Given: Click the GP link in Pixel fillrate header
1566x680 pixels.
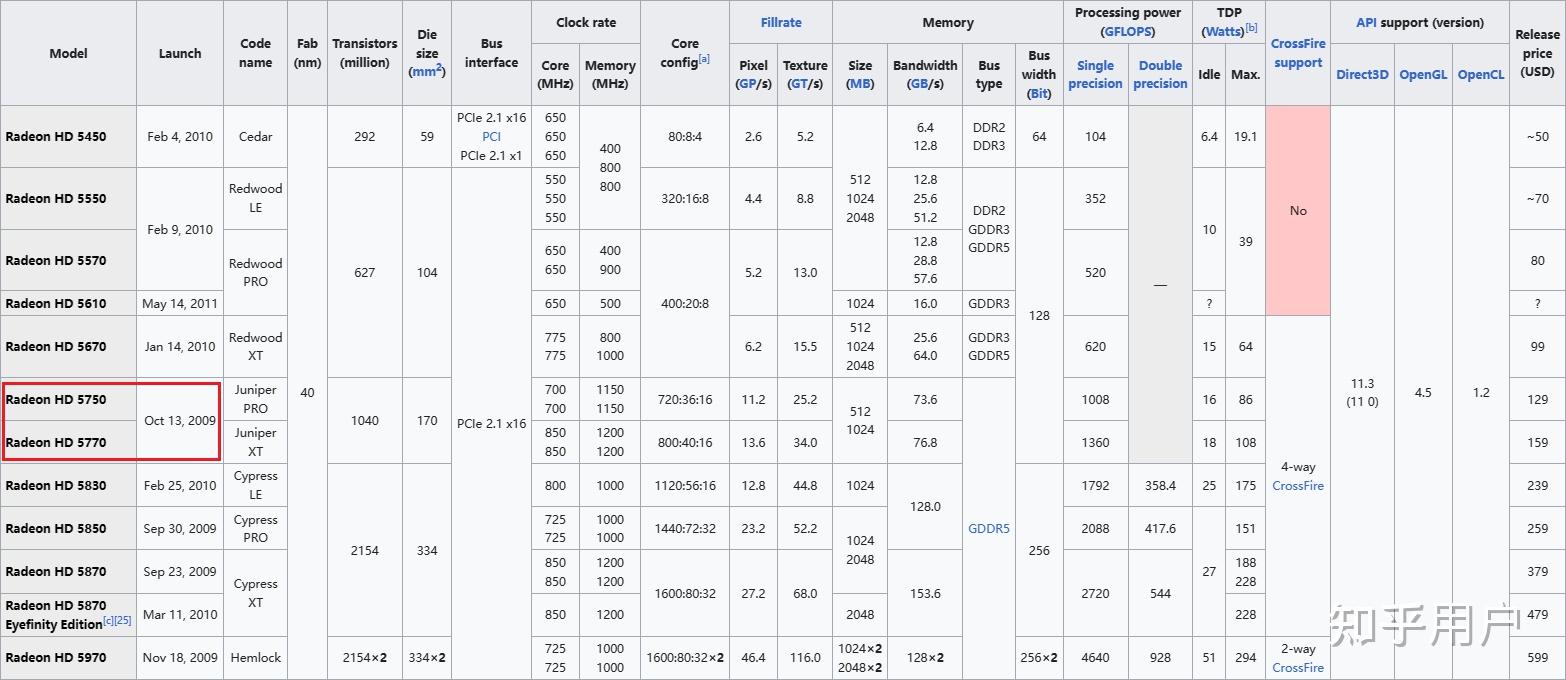Looking at the screenshot, I should coord(746,84).
